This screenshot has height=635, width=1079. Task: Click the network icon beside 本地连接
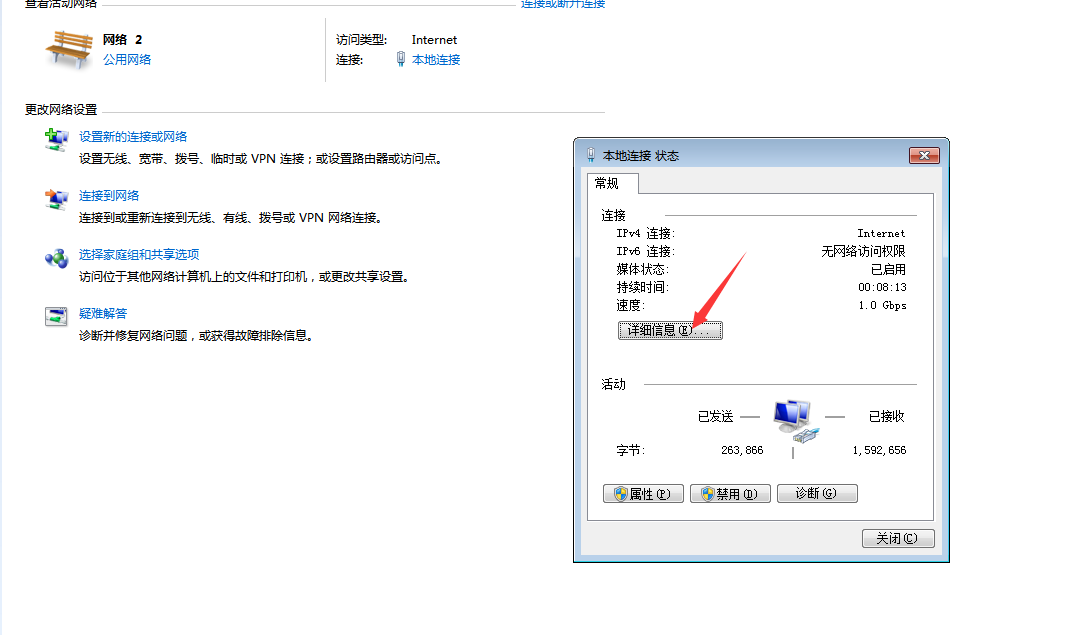pos(401,56)
